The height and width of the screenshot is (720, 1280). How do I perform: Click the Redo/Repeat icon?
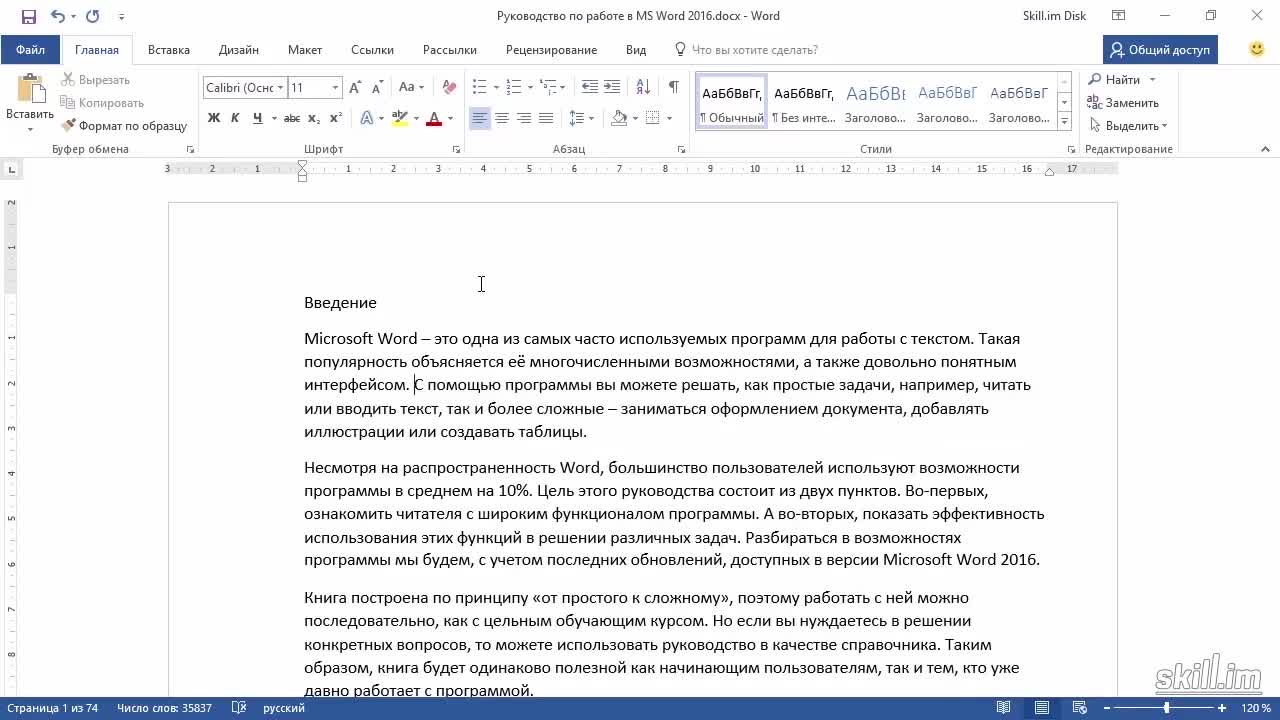pyautogui.click(x=93, y=16)
